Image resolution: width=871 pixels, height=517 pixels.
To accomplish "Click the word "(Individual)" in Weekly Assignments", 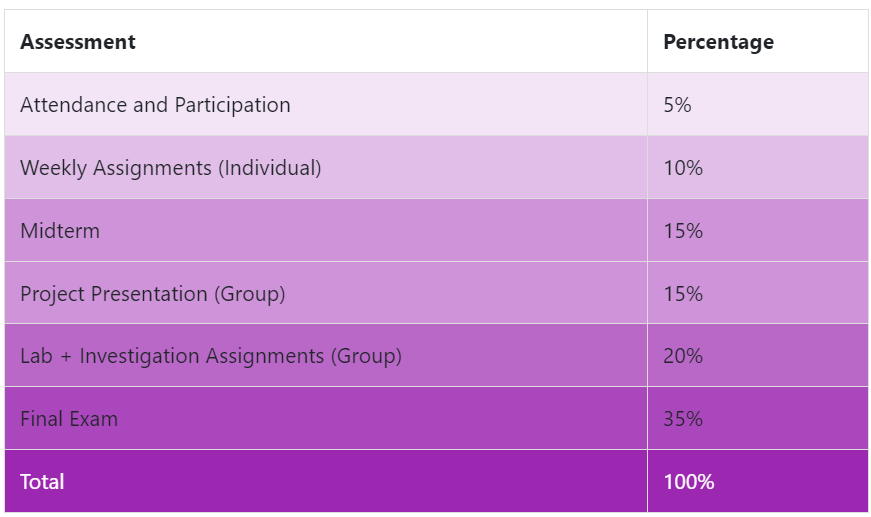I will [270, 168].
